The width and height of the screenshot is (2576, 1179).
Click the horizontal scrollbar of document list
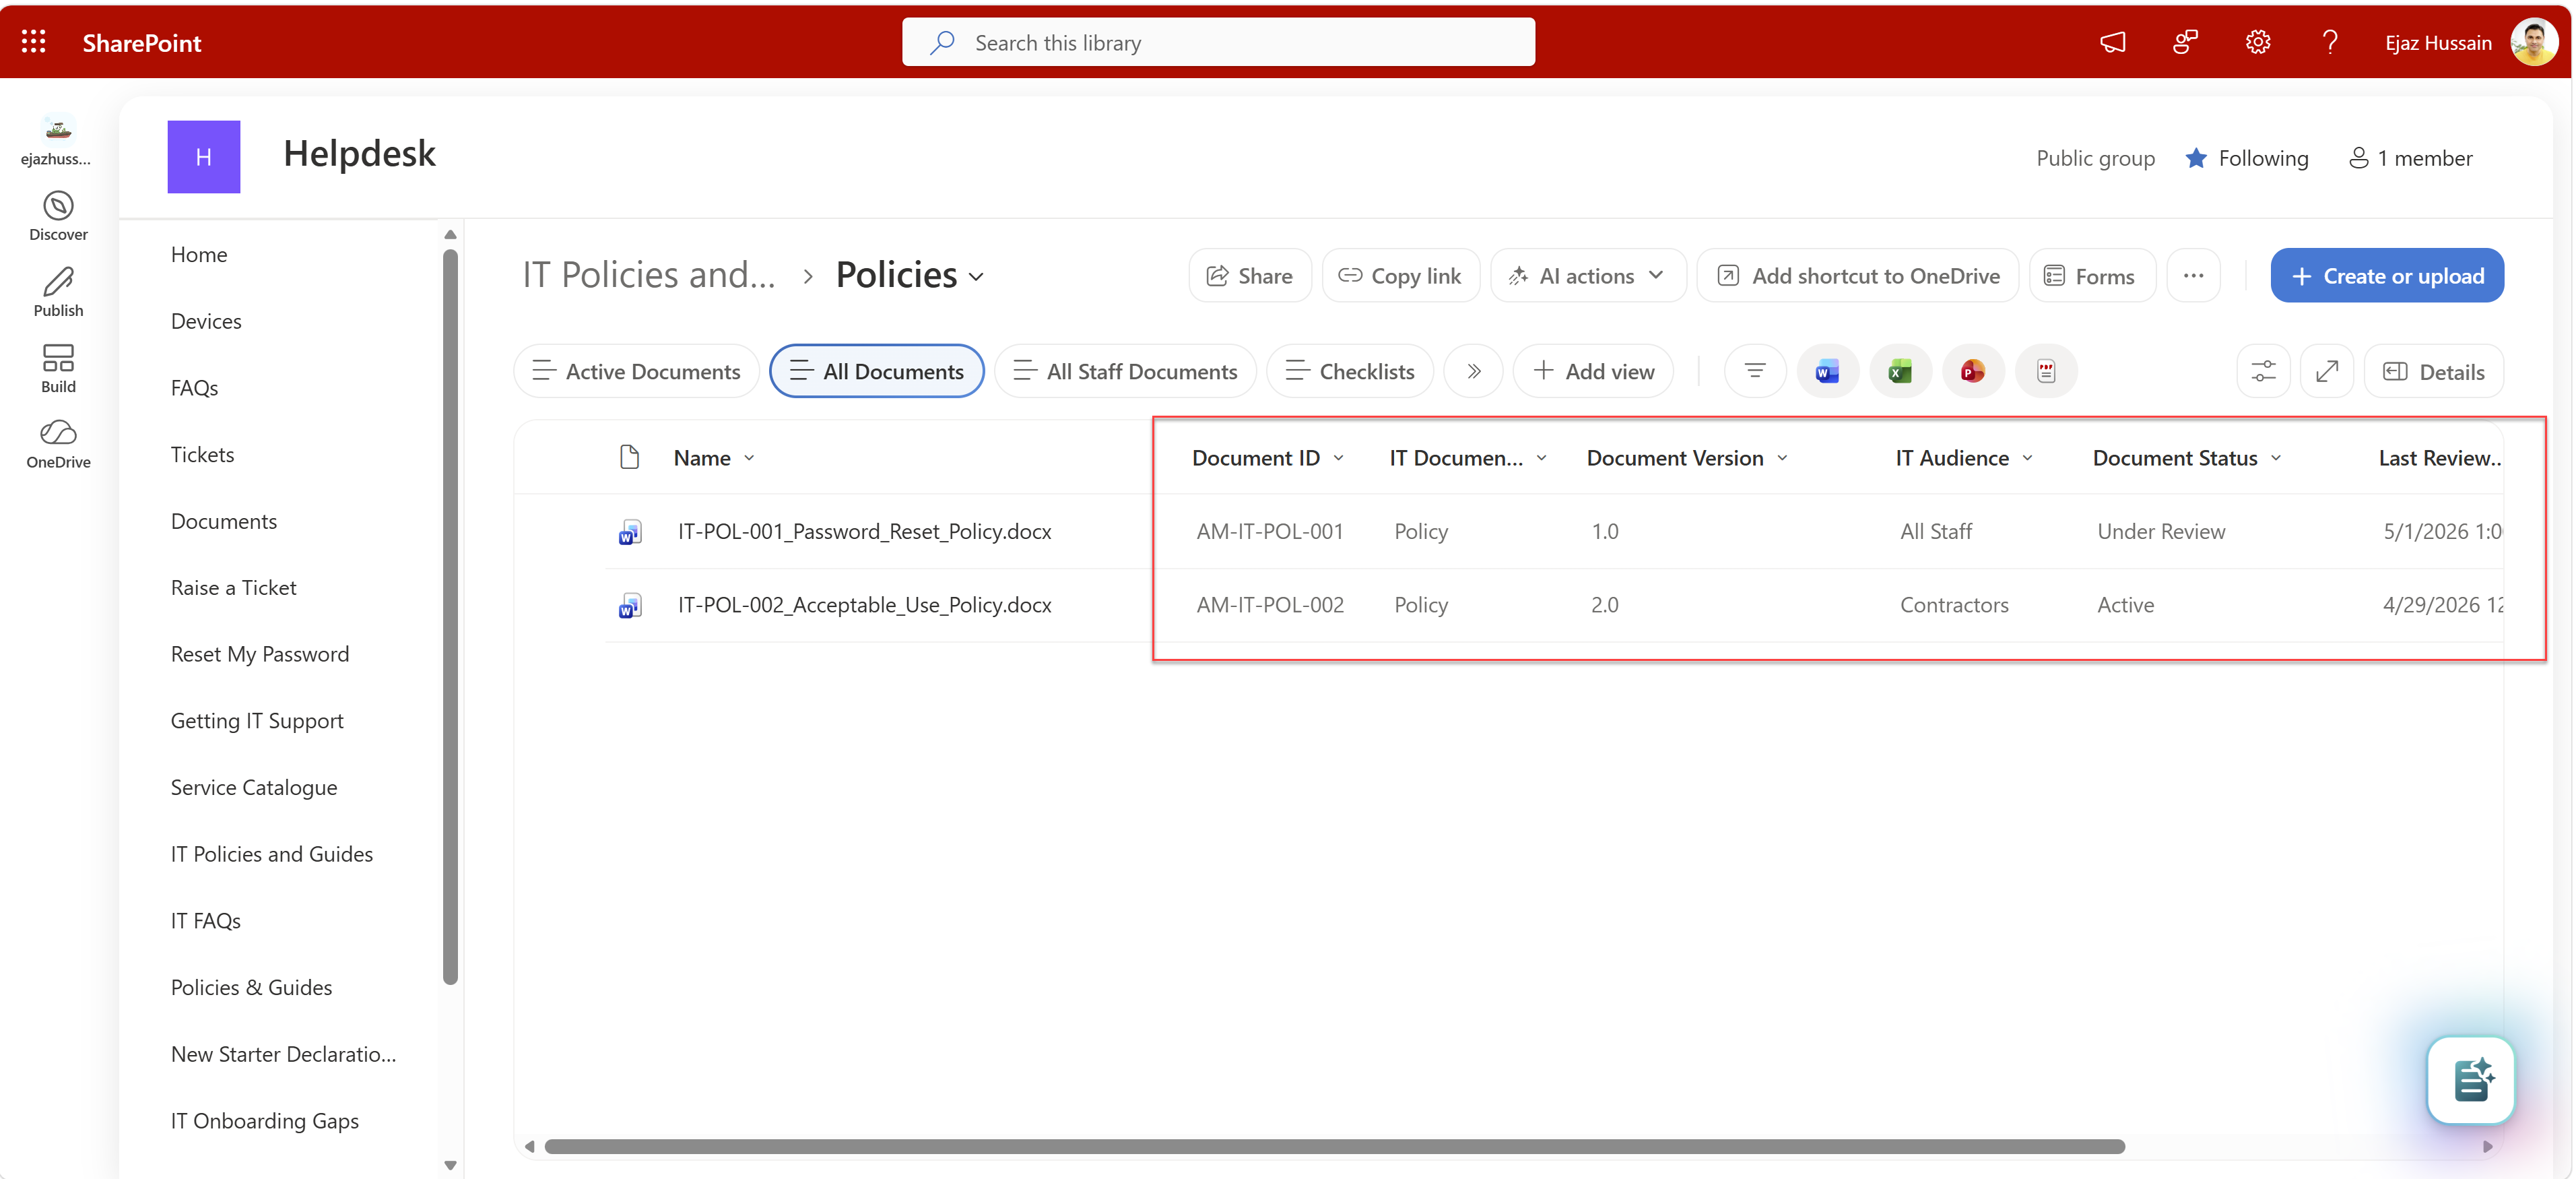pos(1334,1147)
